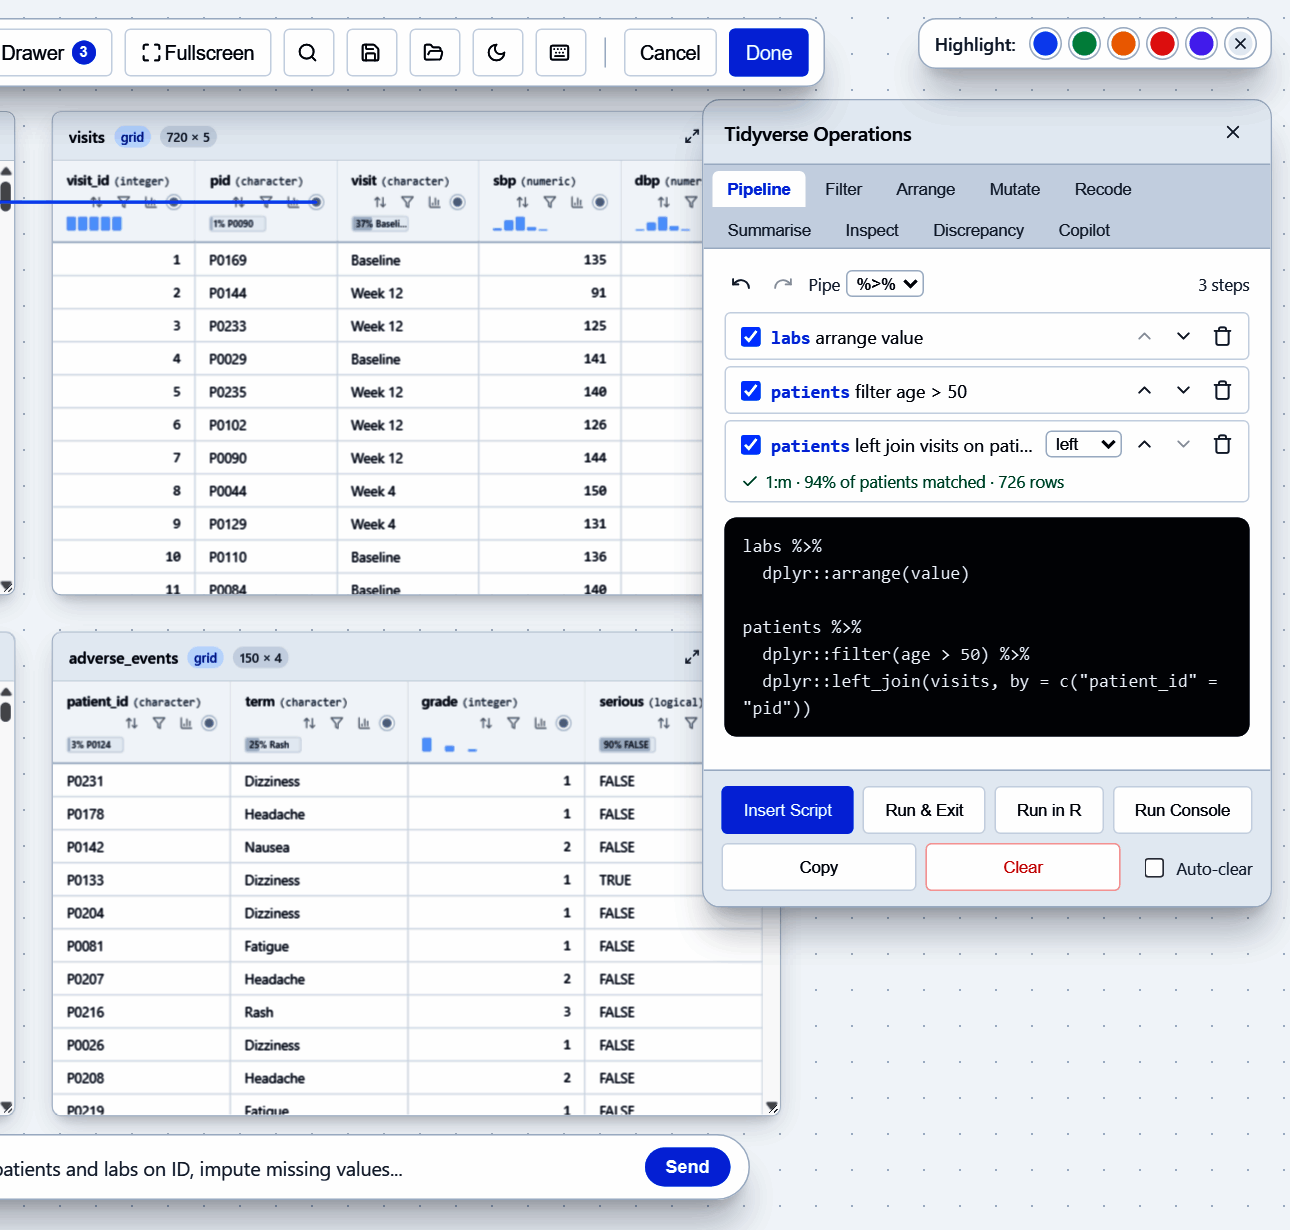Open the Copilot tab
Screen dimensions: 1290x1230
coord(1084,230)
